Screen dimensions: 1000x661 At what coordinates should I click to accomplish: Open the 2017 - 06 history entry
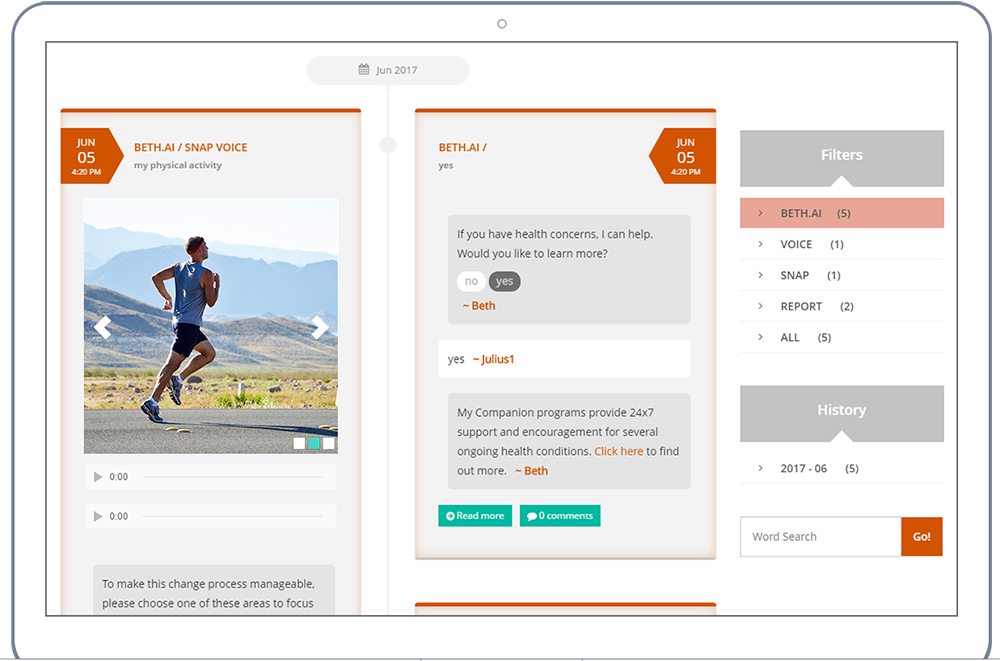[842, 468]
